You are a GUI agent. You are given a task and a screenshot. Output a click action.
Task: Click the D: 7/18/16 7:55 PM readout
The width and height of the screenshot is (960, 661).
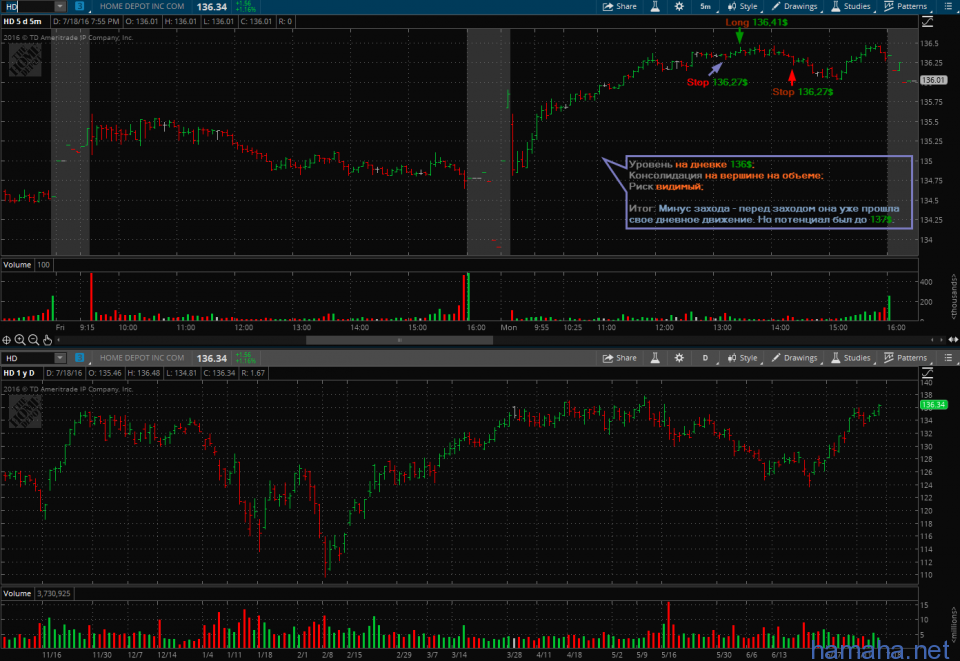86,21
